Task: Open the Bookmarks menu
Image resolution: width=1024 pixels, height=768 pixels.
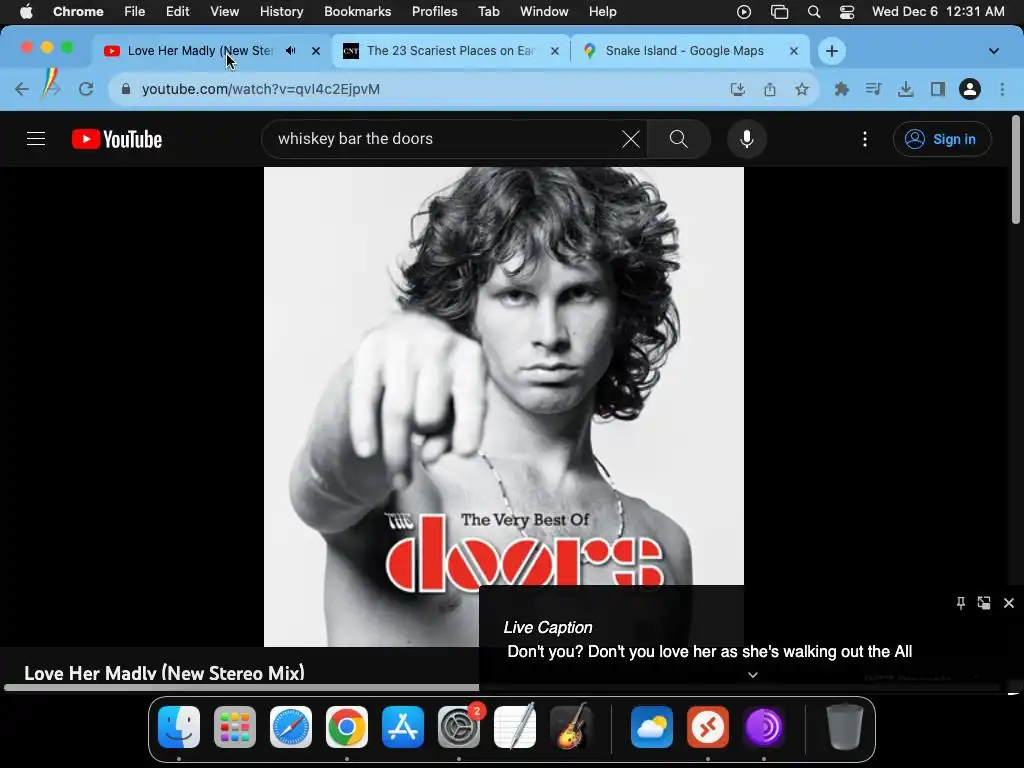Action: pyautogui.click(x=358, y=12)
